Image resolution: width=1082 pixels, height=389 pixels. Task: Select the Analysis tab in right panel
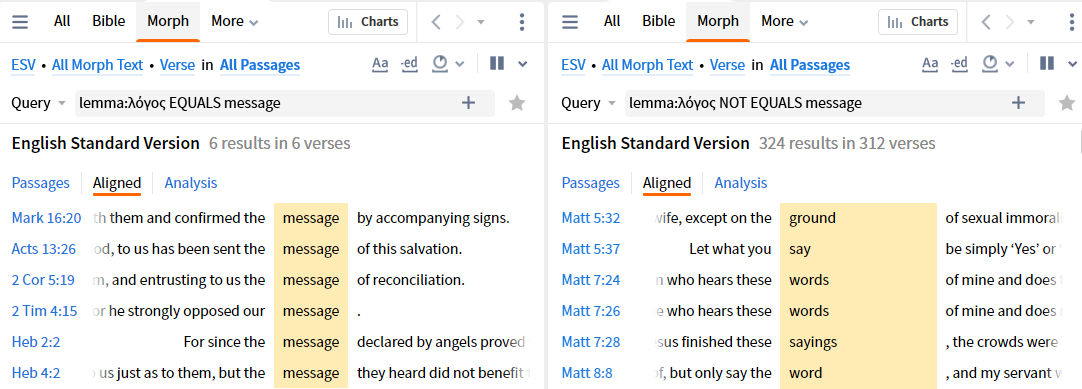(x=740, y=183)
